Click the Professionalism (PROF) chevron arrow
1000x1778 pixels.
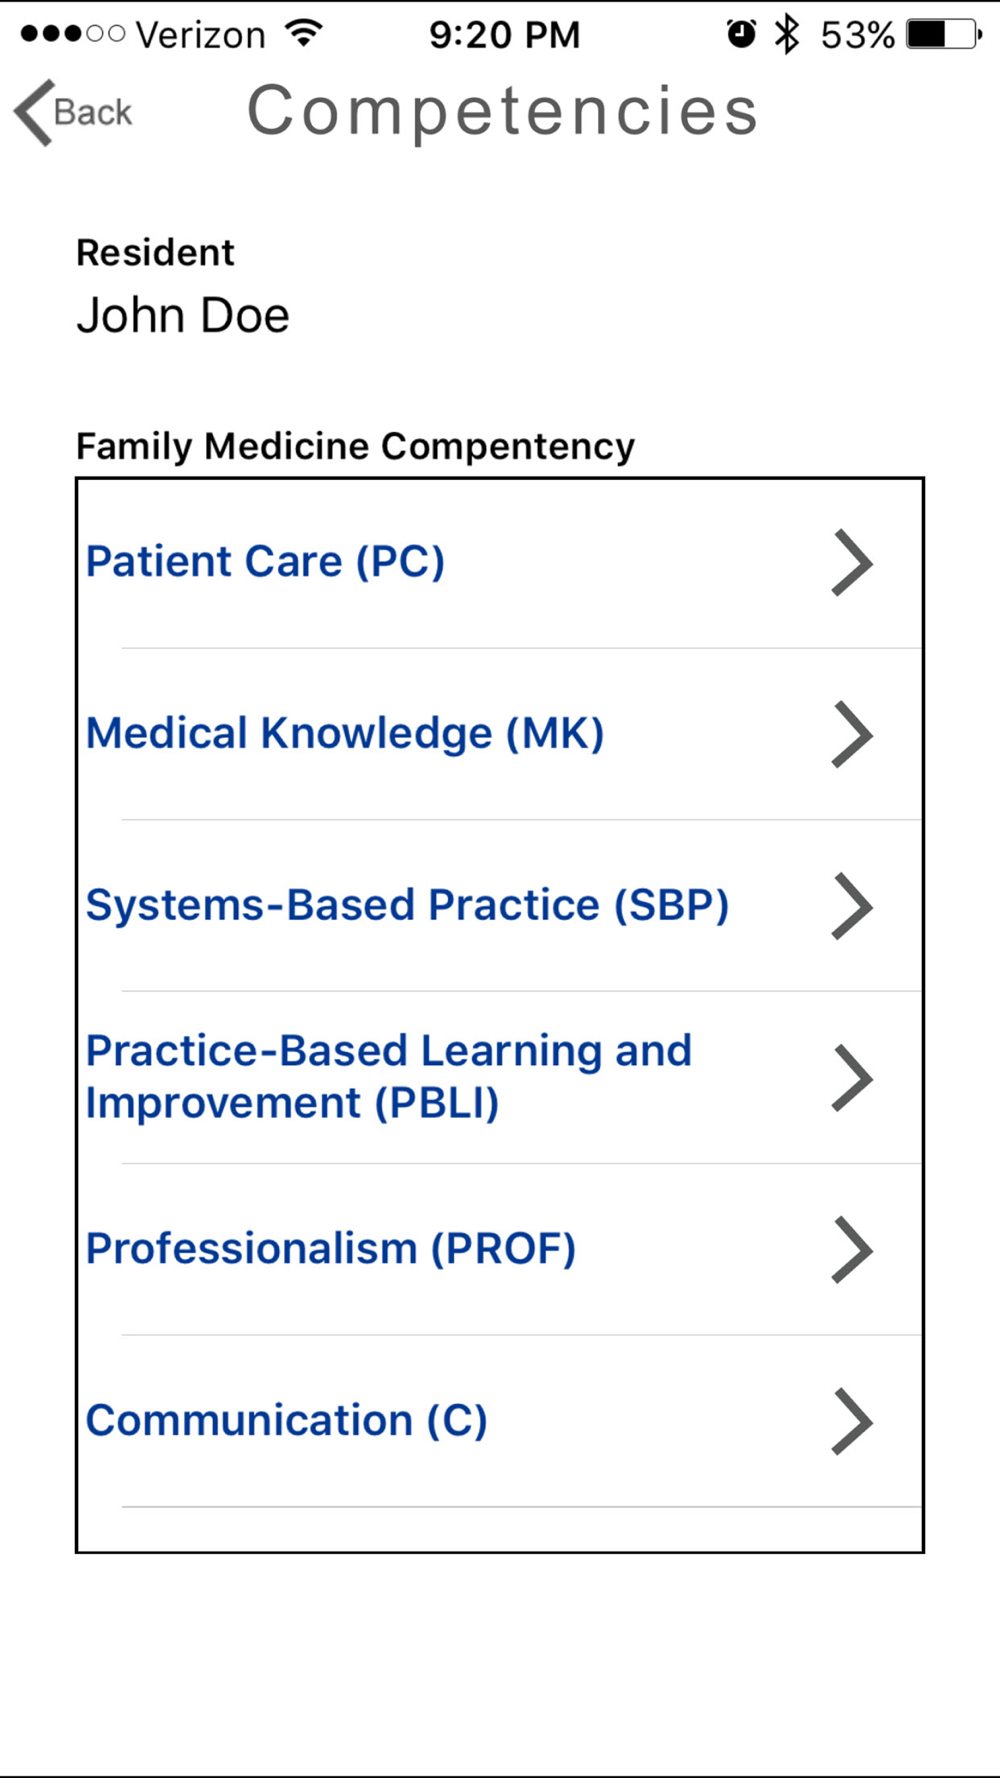point(852,1250)
